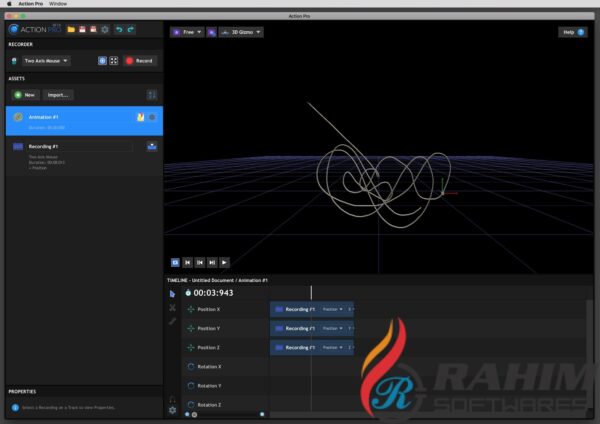
Task: Open the Window menu in menu bar
Action: [x=58, y=3]
